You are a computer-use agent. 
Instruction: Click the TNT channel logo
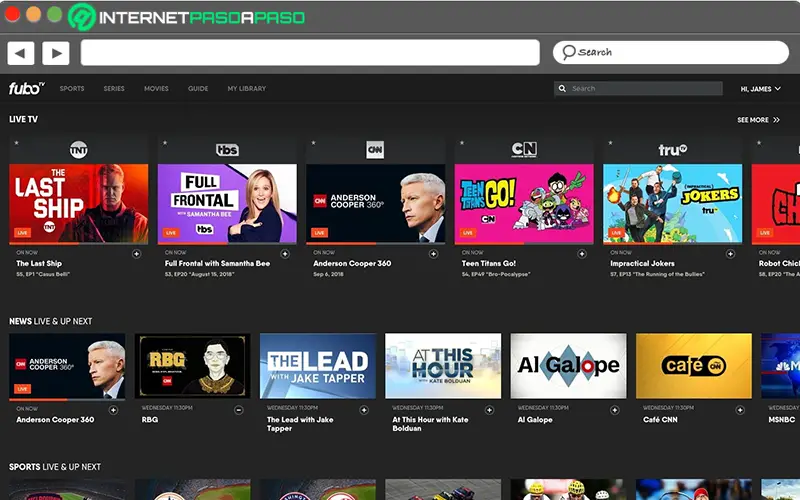[79, 149]
